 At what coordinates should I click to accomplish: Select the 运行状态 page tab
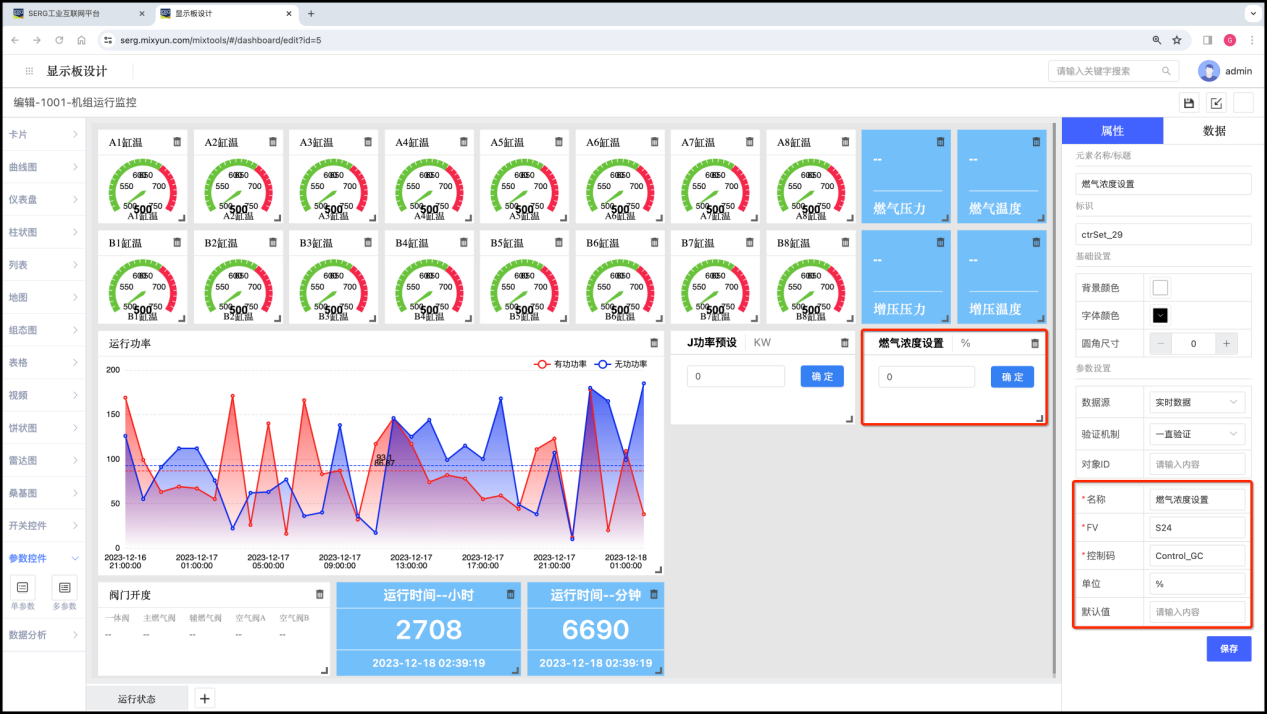click(136, 698)
